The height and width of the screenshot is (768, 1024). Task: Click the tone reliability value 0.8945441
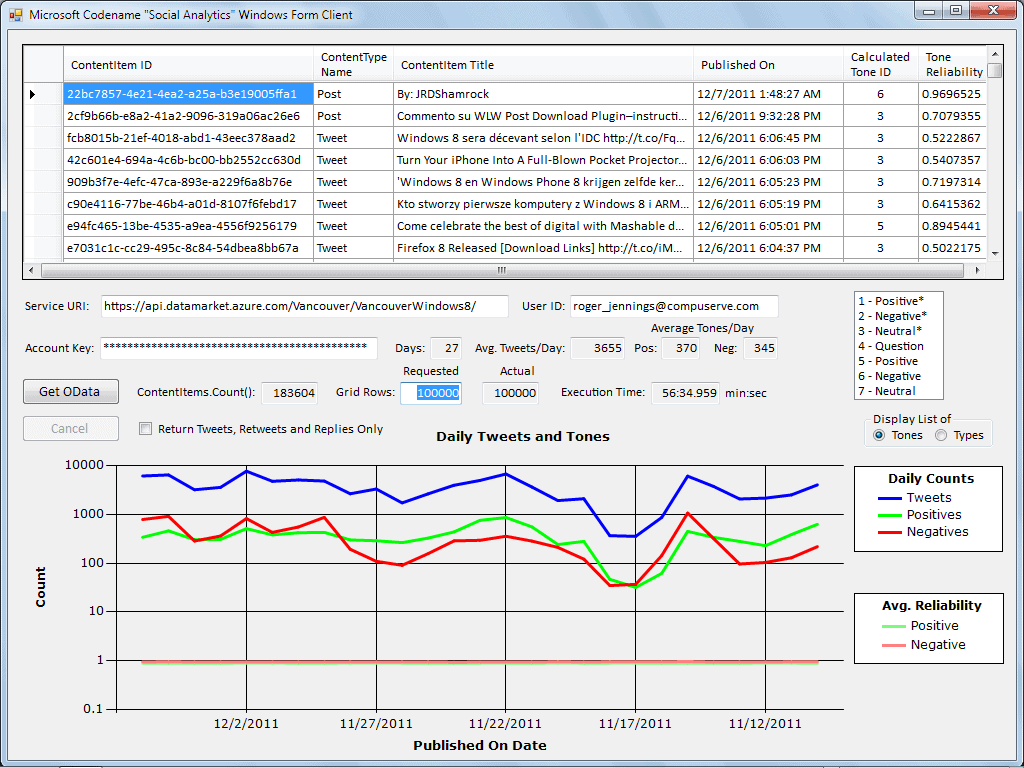(x=952, y=226)
